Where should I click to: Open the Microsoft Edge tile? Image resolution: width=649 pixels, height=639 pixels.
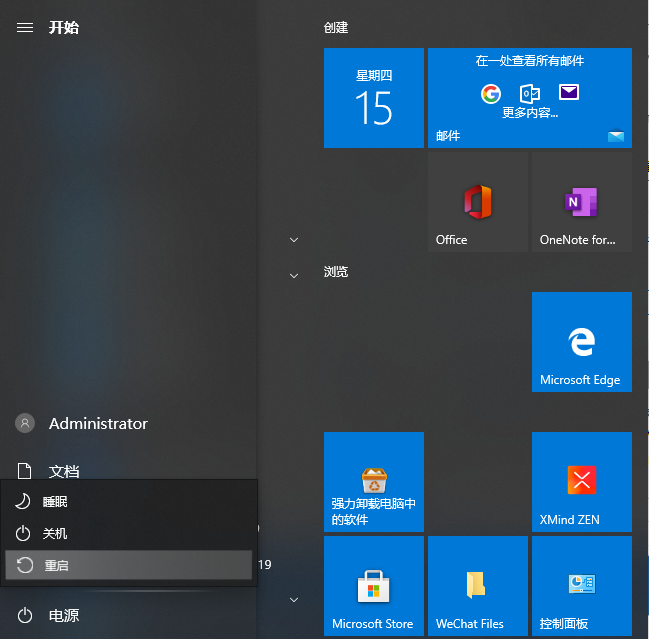pos(581,341)
